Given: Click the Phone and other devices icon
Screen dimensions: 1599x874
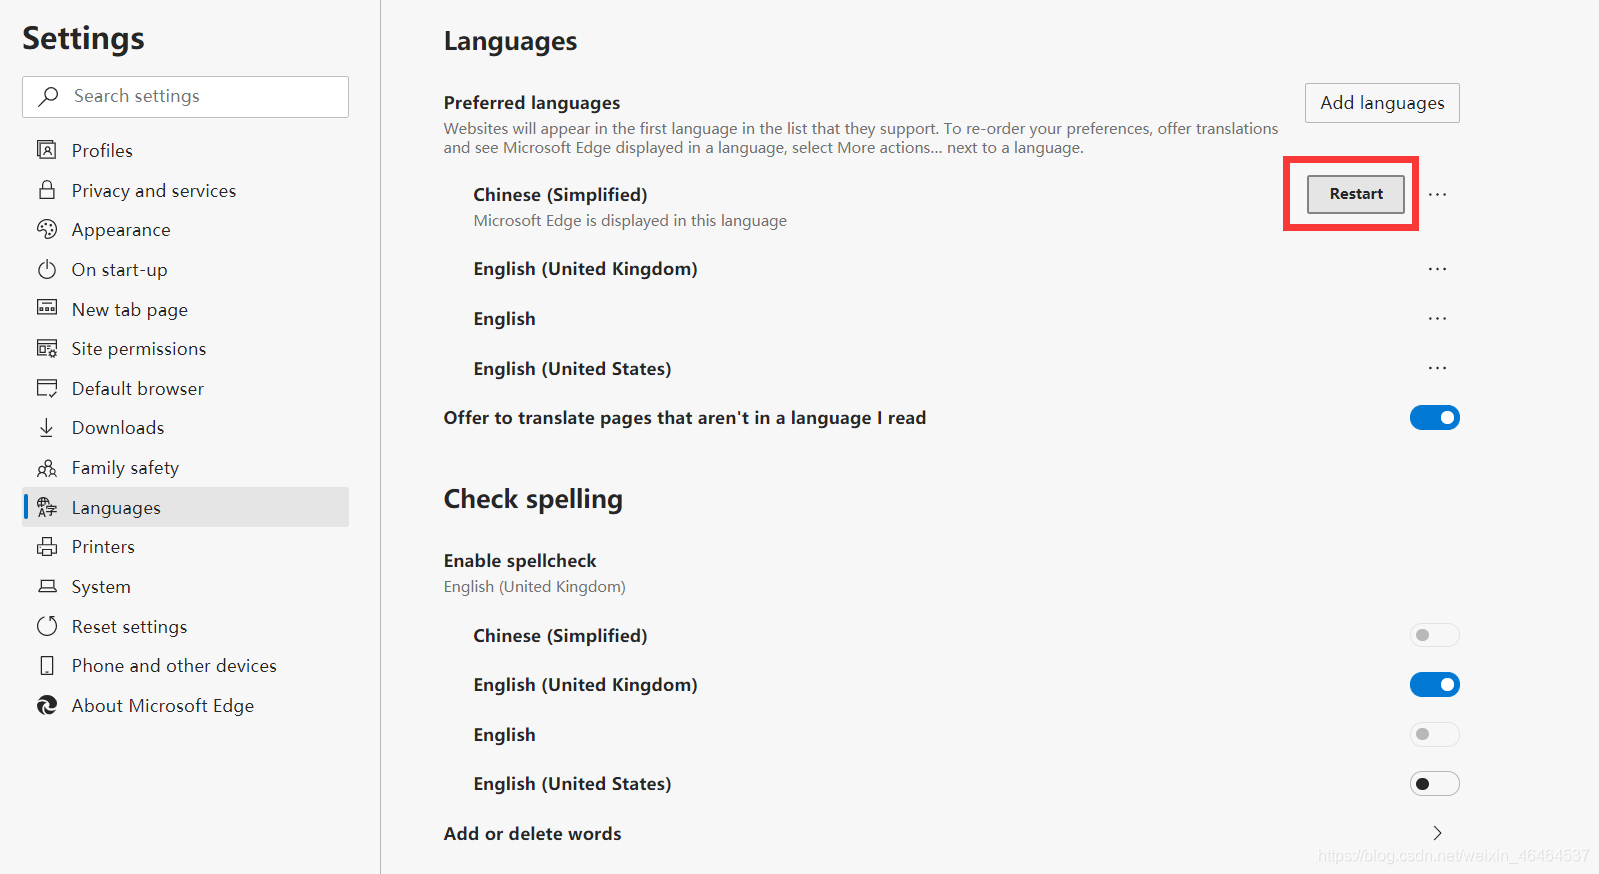Looking at the screenshot, I should tap(47, 666).
